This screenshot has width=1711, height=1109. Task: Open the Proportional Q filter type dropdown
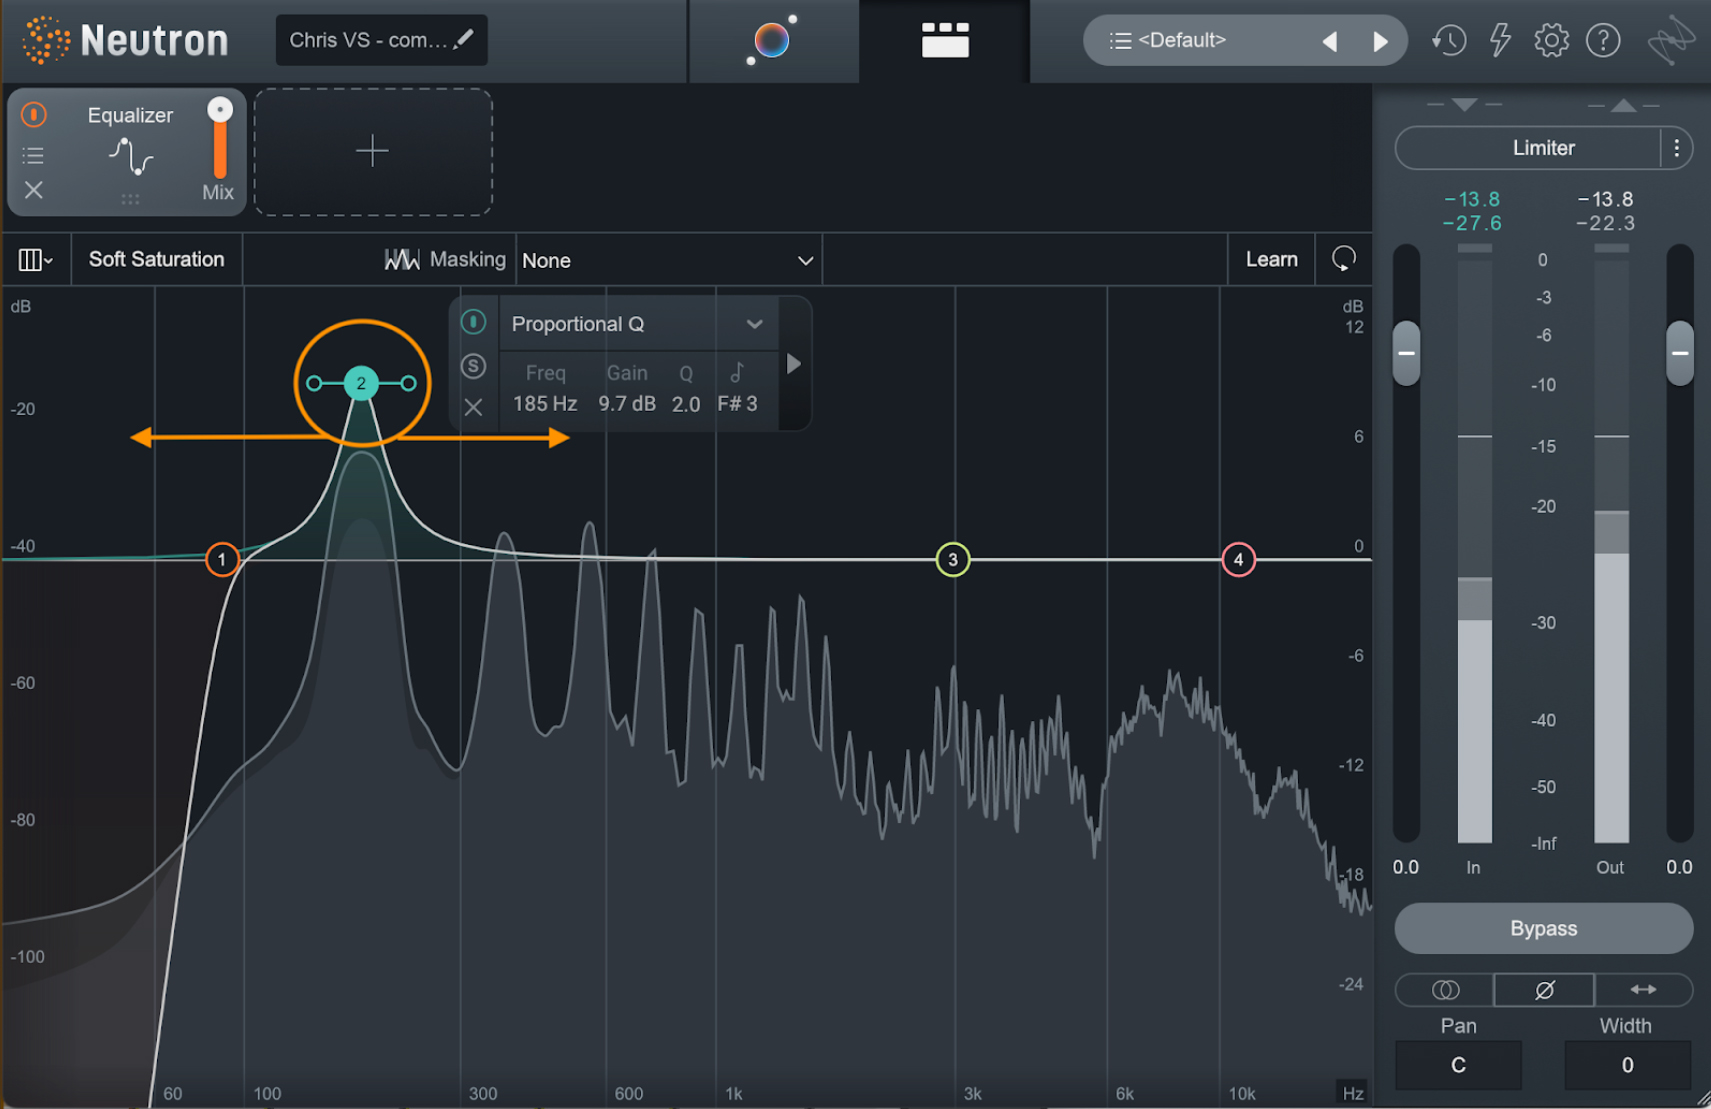pos(638,324)
